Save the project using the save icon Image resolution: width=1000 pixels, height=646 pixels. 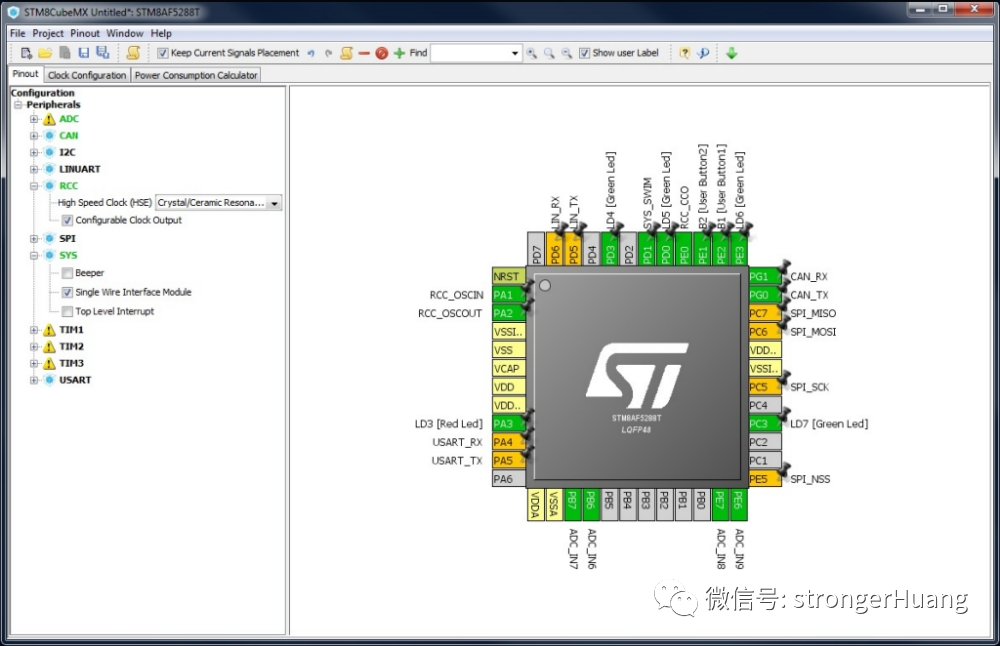[x=84, y=52]
